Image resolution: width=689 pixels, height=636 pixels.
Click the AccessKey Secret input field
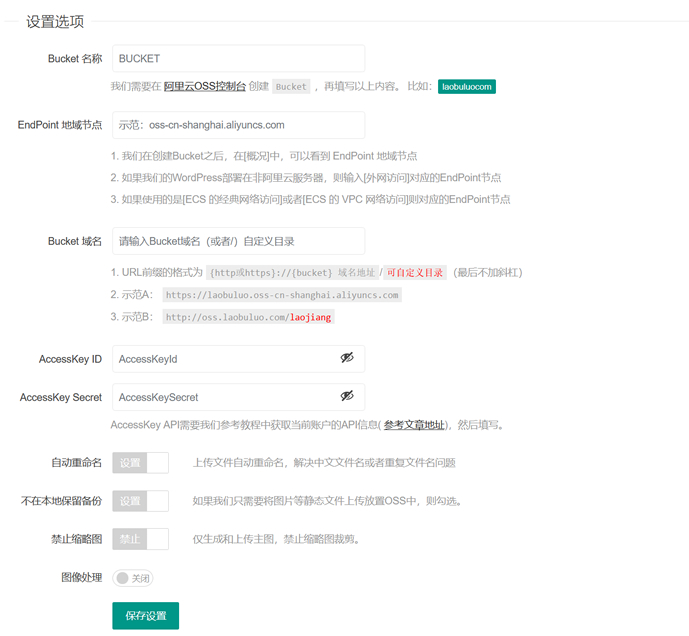(x=238, y=397)
